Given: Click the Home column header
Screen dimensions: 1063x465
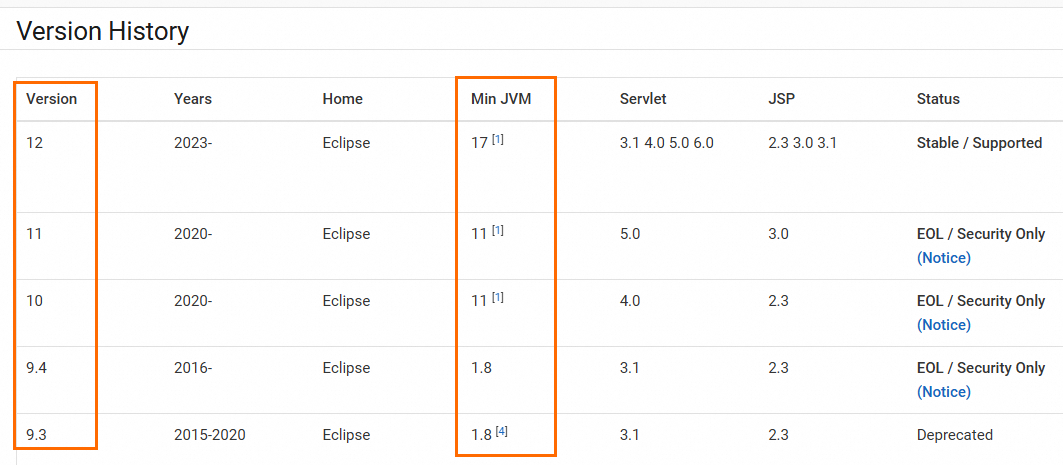Looking at the screenshot, I should (342, 99).
